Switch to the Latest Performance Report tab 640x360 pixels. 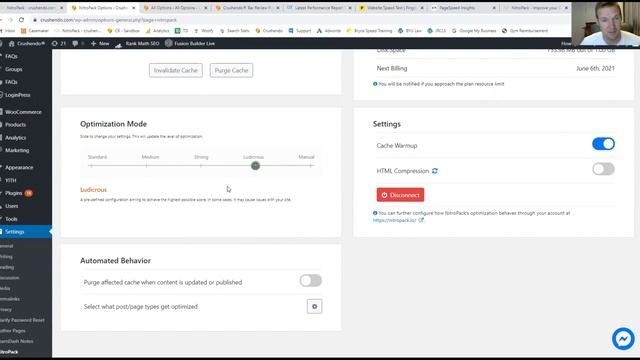coord(319,8)
